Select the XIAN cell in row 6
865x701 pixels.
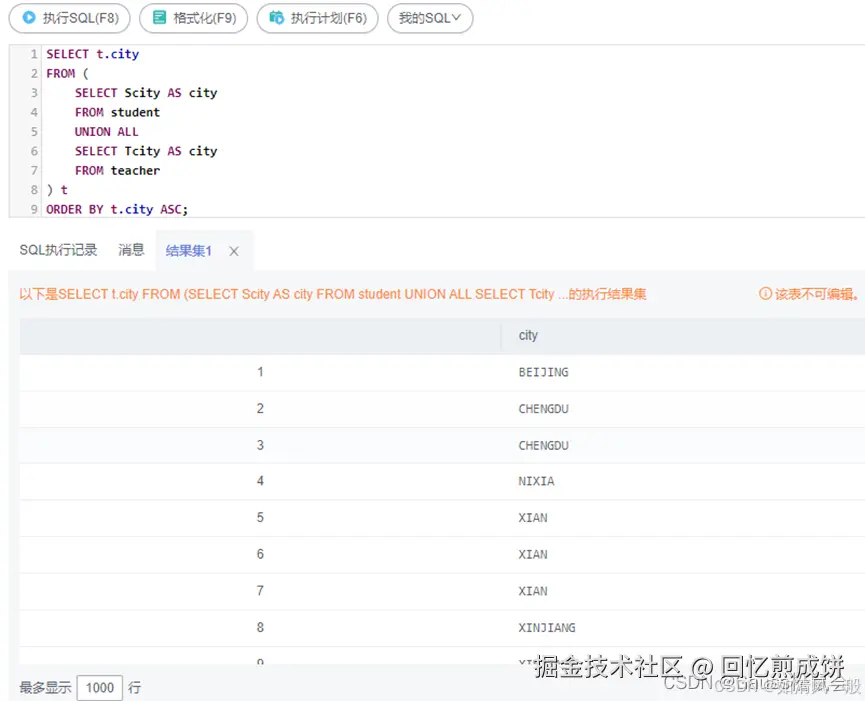pos(533,554)
